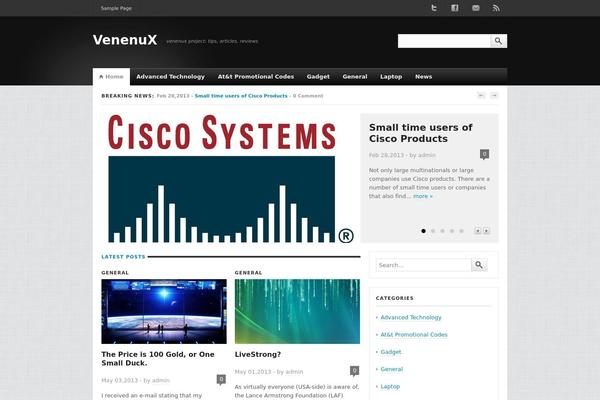
Task: Click General in Categories sidebar
Action: (x=391, y=369)
